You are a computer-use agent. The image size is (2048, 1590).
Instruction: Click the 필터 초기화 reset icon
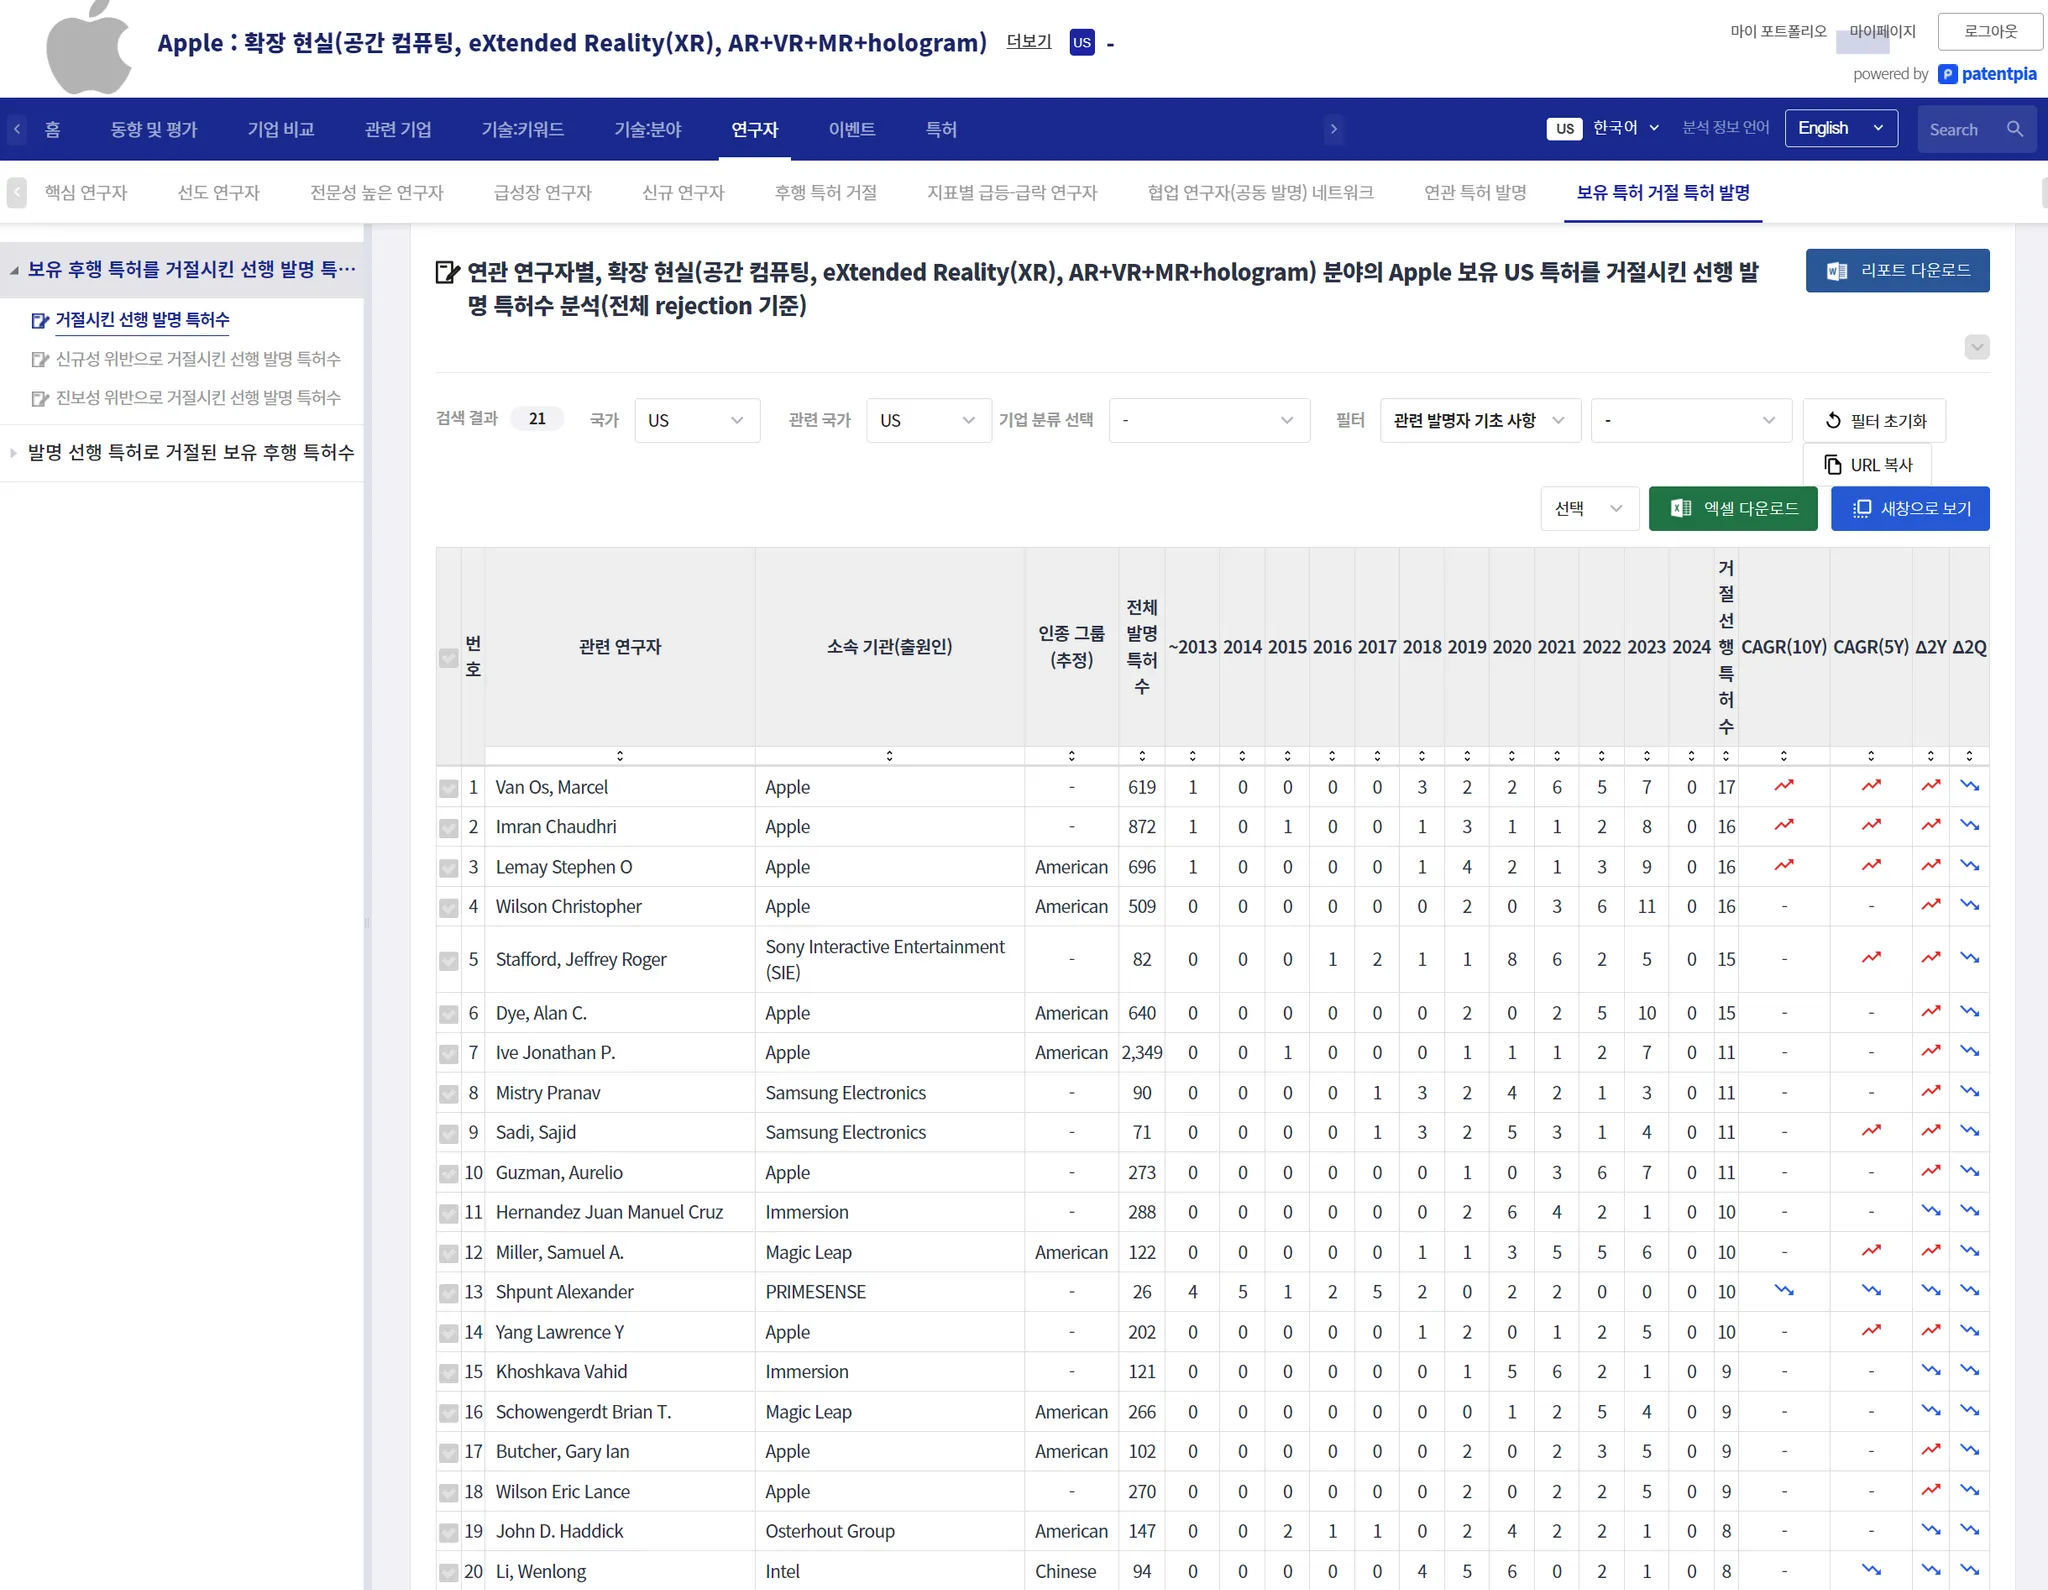pos(1832,421)
